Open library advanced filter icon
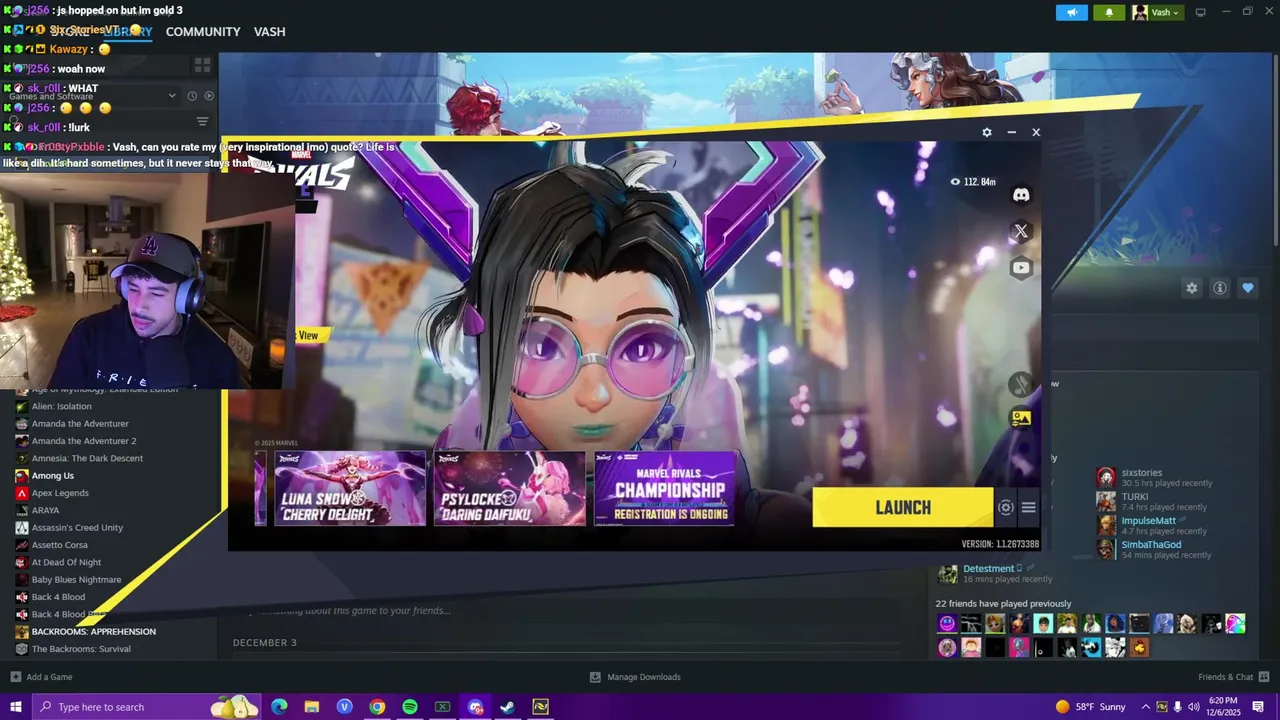 point(203,122)
